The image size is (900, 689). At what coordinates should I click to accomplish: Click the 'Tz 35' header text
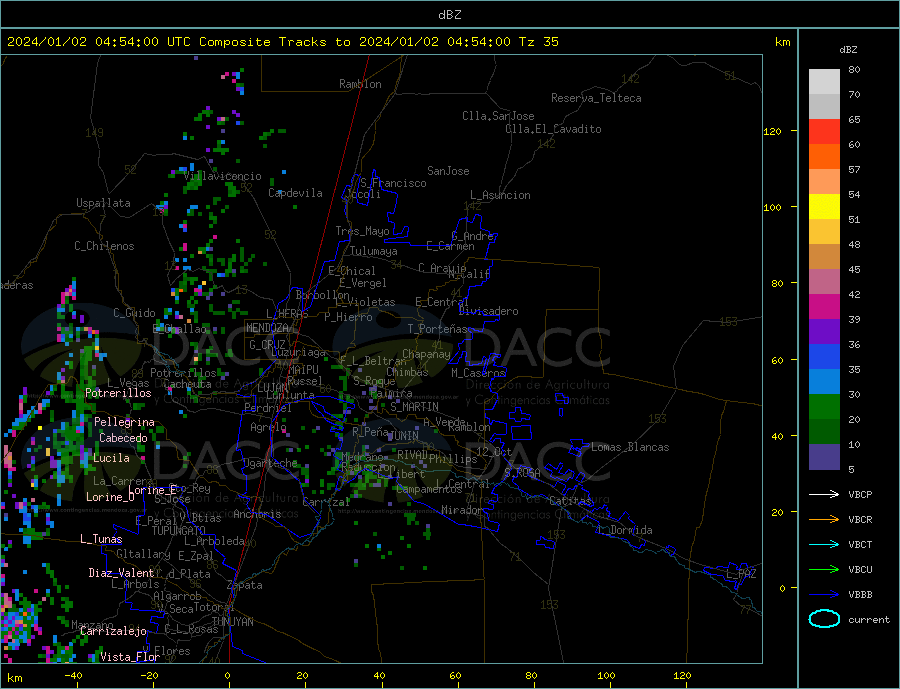[x=538, y=42]
